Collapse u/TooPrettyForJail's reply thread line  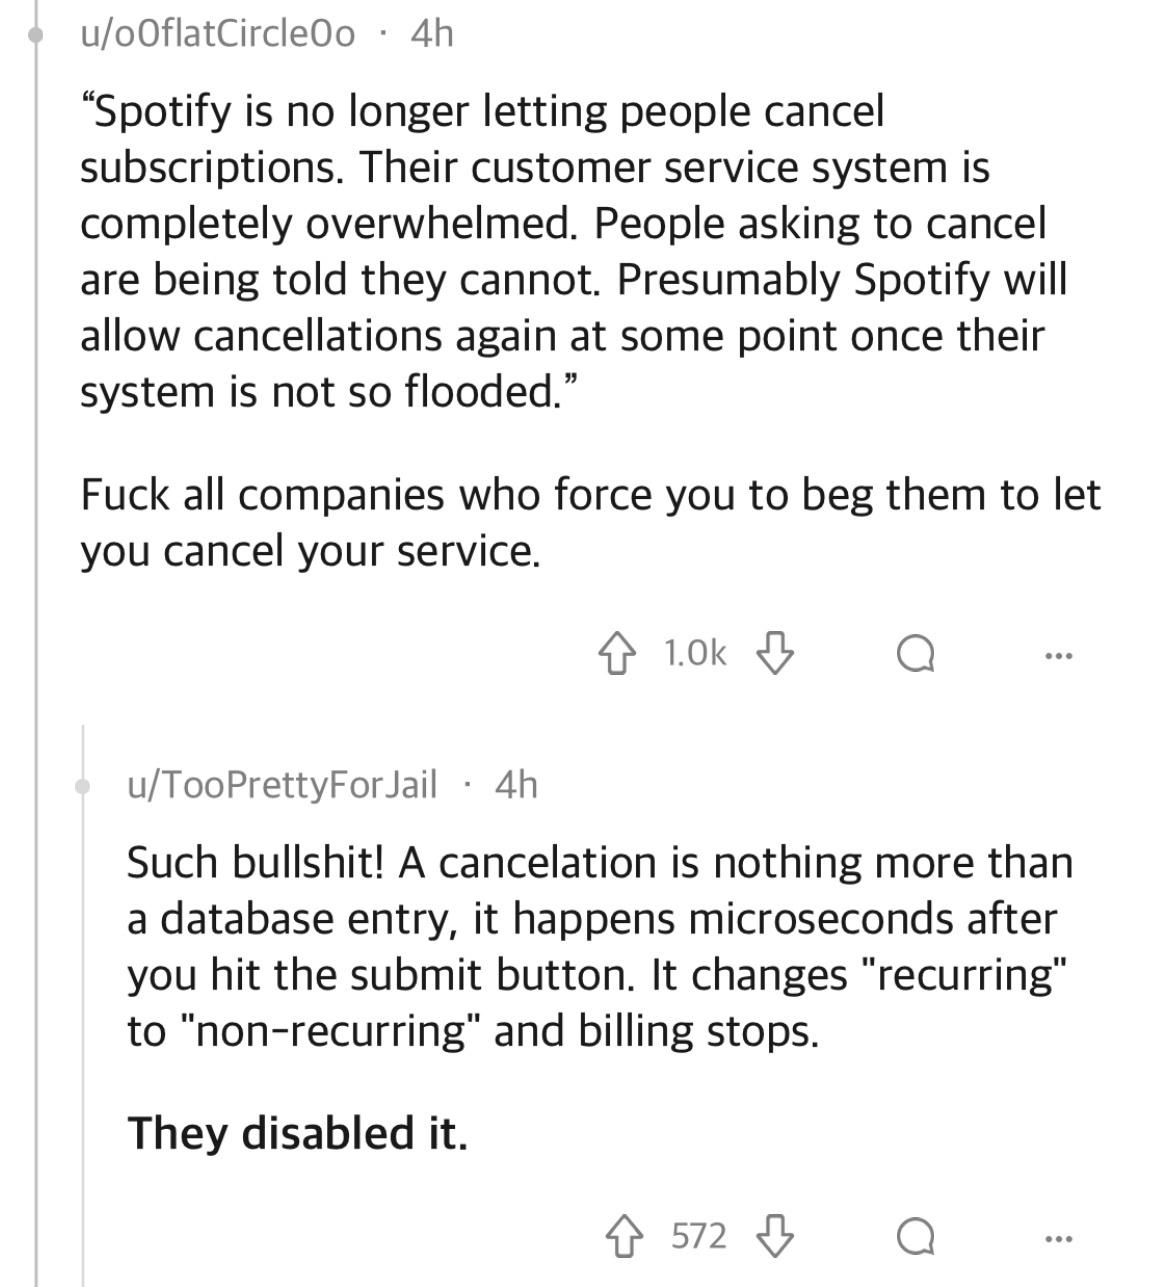[x=84, y=1000]
